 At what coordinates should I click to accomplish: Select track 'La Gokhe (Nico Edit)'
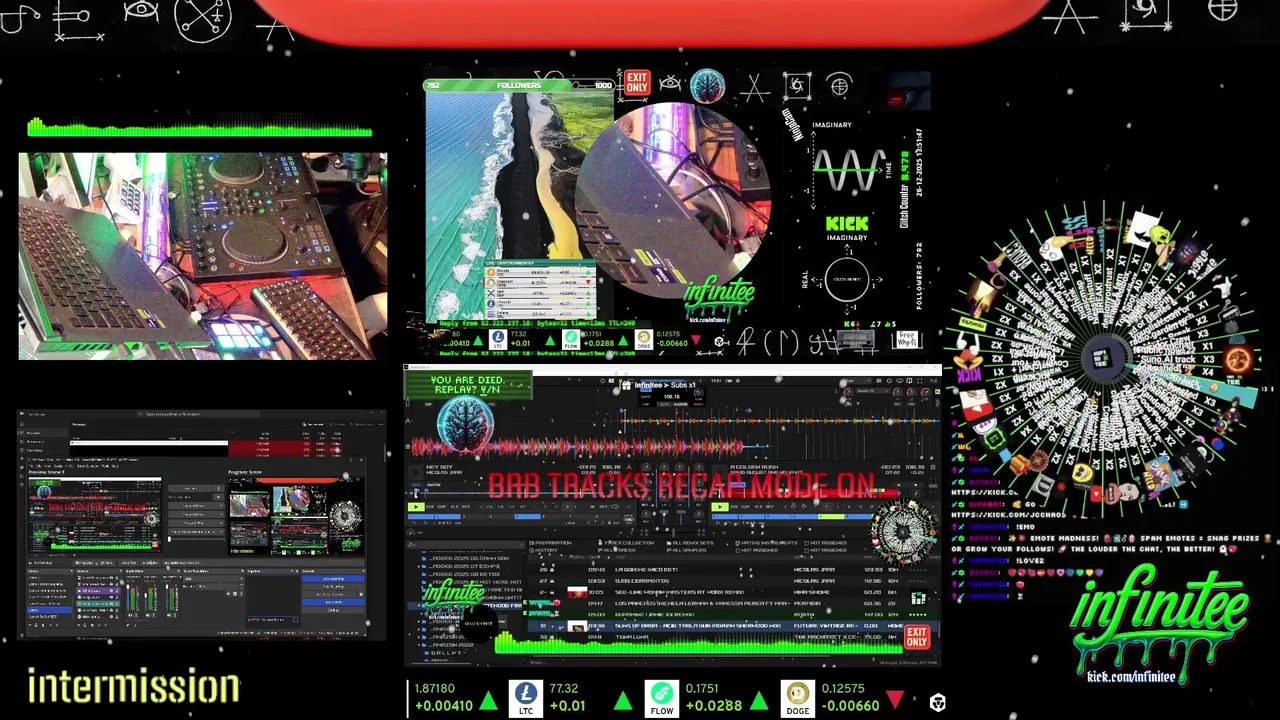pyautogui.click(x=734, y=569)
